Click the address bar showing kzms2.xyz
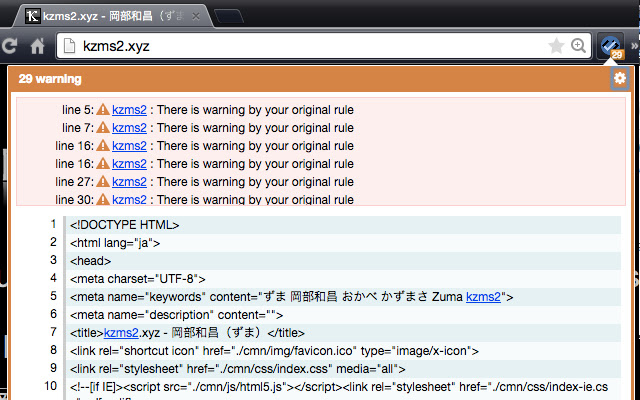This screenshot has height=400, width=640. pyautogui.click(x=300, y=46)
